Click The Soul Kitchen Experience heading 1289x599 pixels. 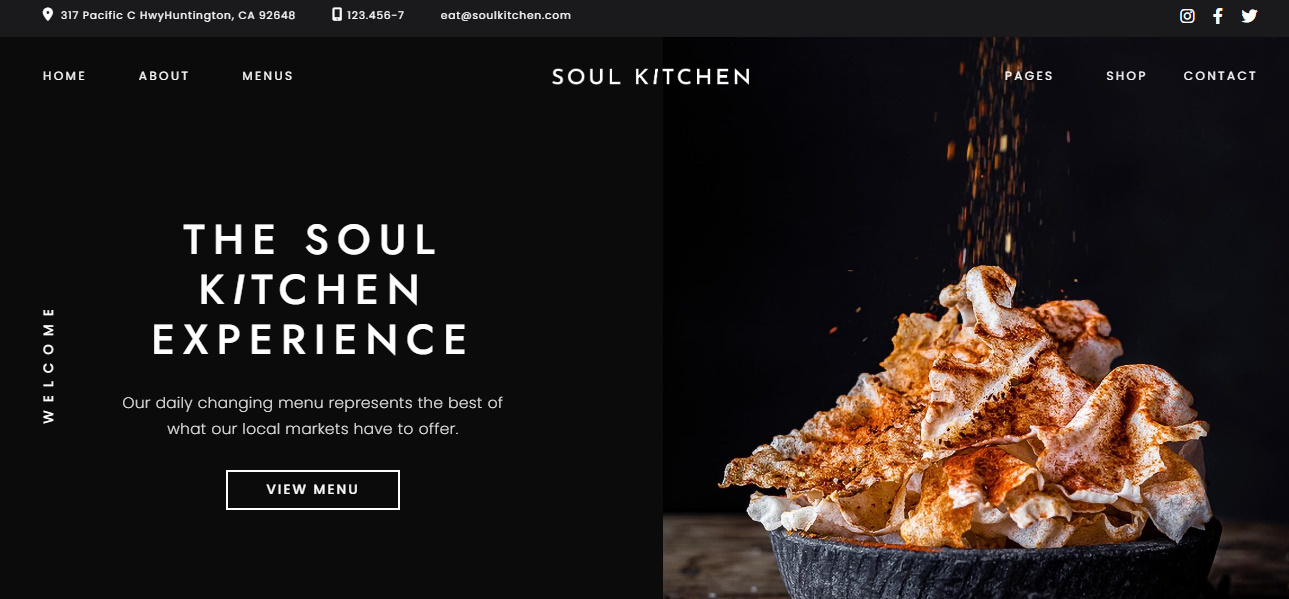tap(311, 290)
